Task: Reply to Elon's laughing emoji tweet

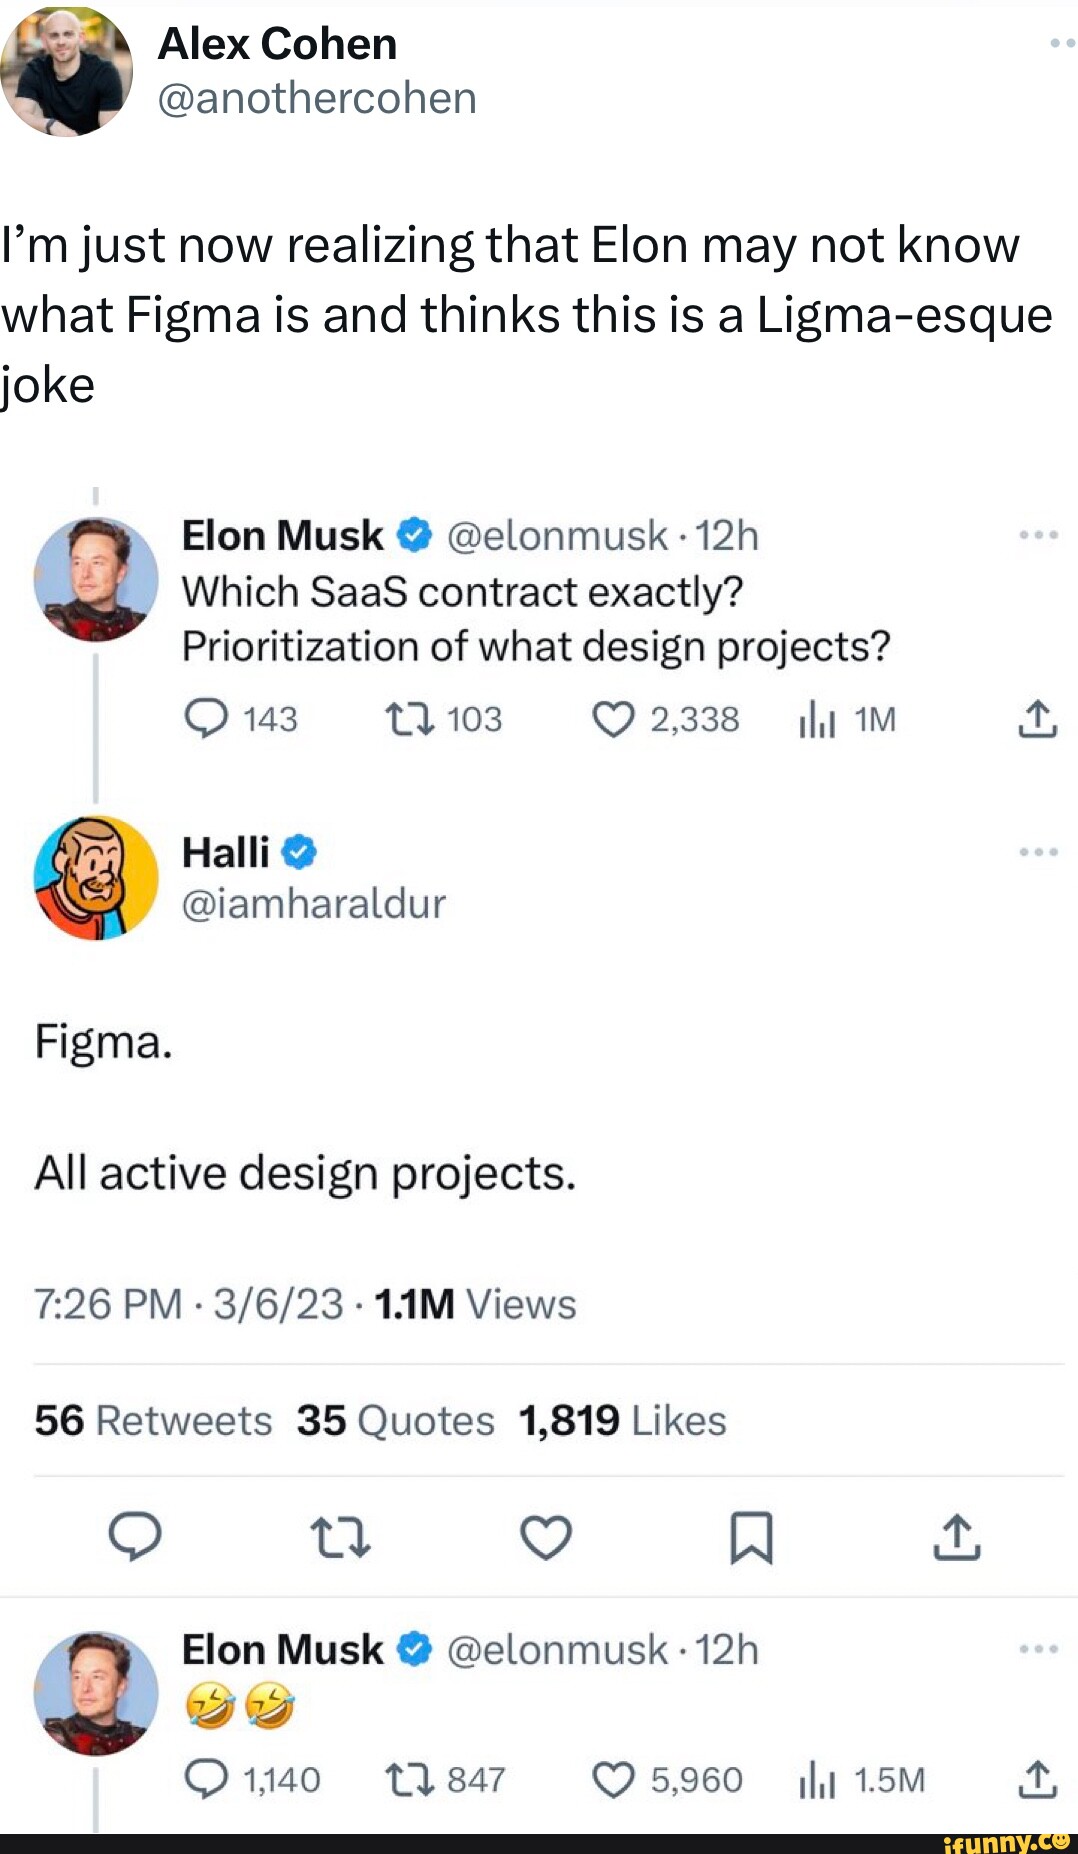Action: click(x=207, y=1780)
